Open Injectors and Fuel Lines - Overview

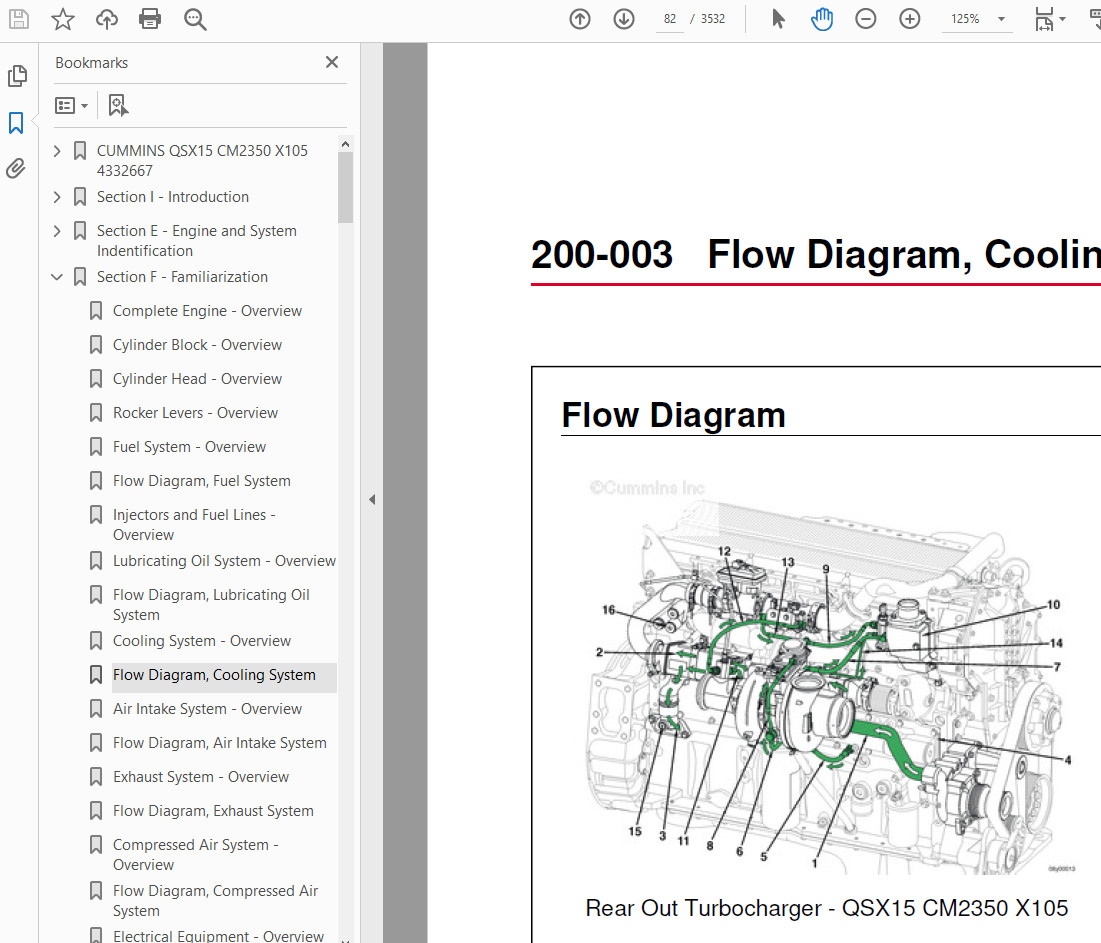coord(194,525)
